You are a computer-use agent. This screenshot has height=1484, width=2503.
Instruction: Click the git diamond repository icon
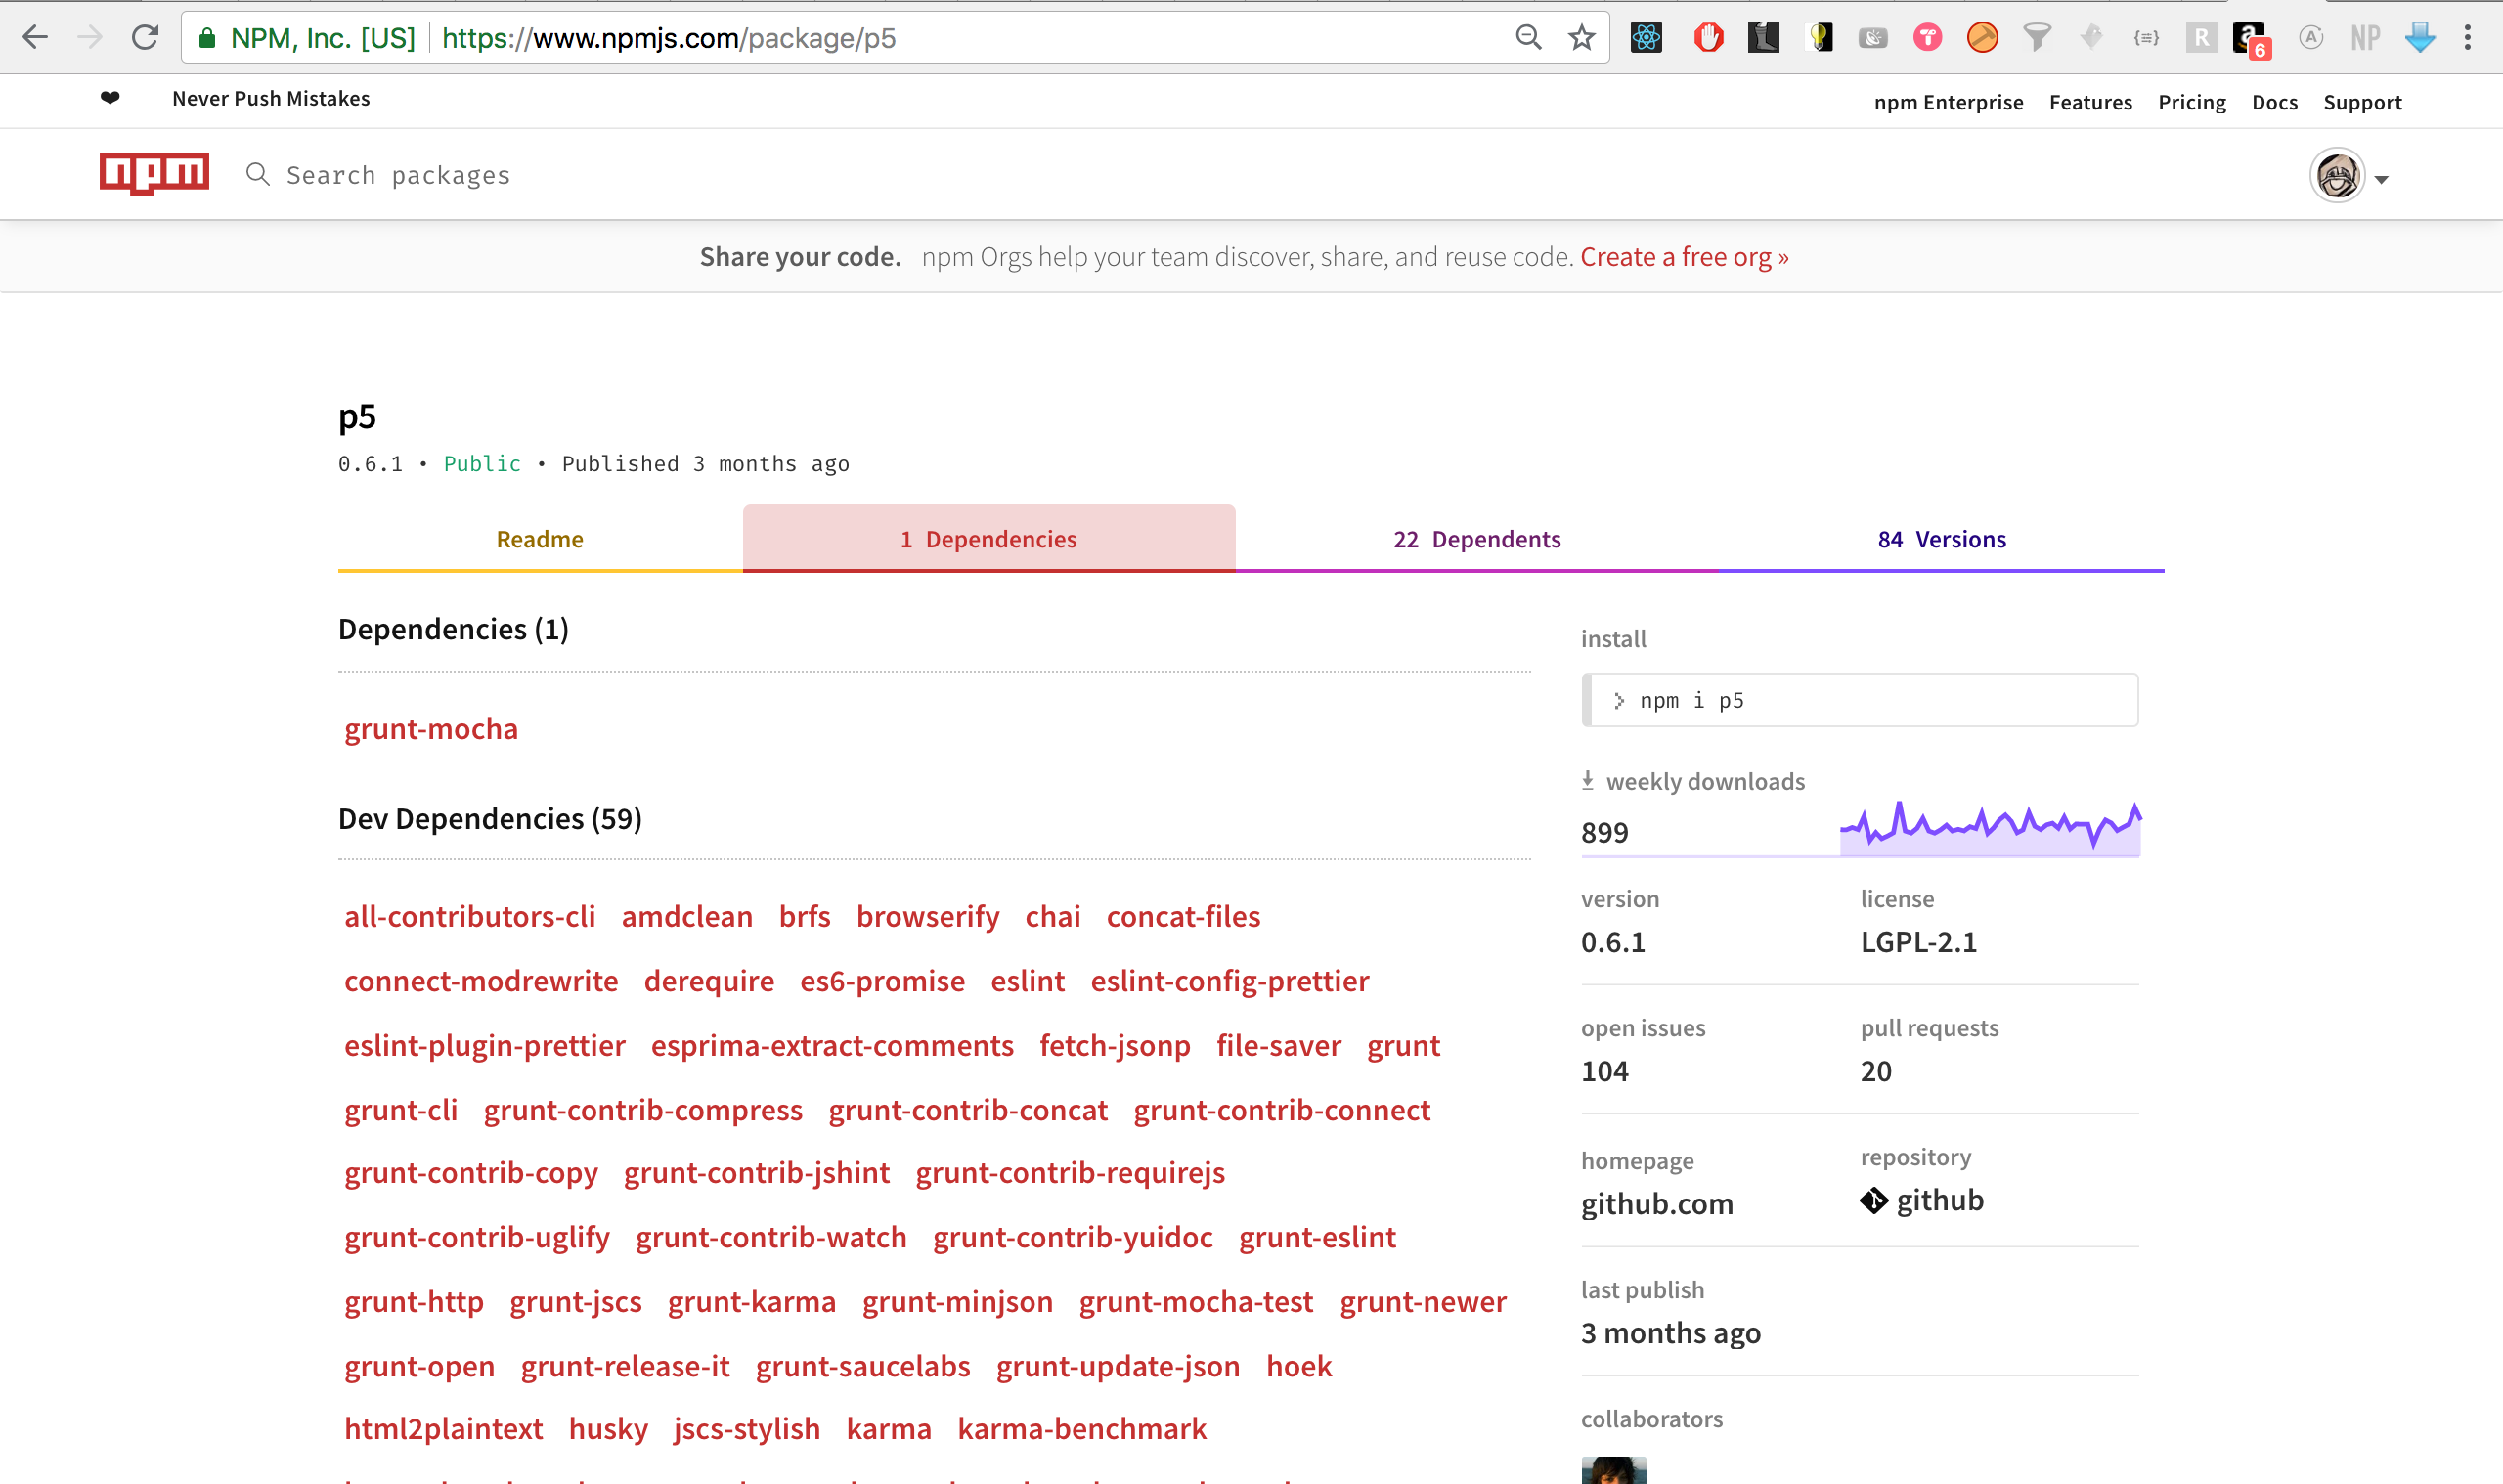pos(1873,1200)
